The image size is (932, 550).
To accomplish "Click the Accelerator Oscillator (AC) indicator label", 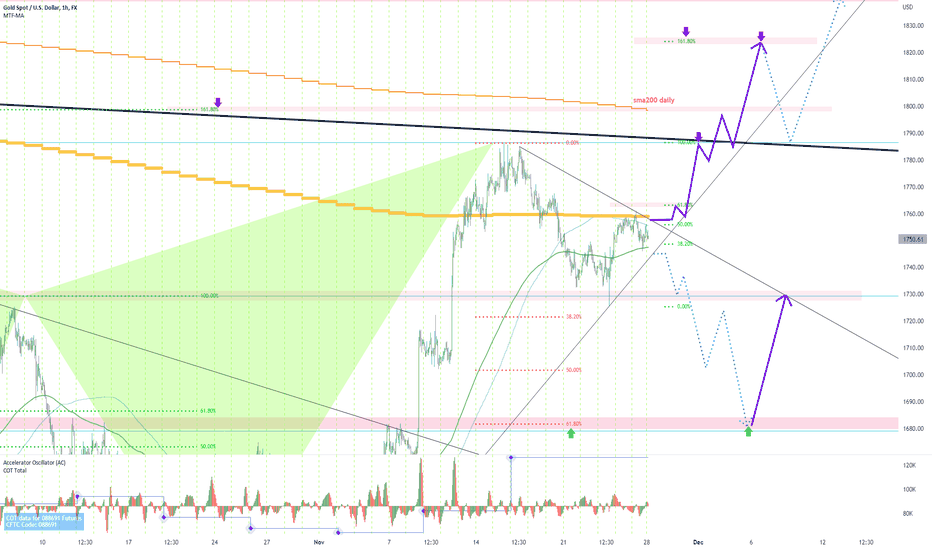I will pyautogui.click(x=34, y=463).
